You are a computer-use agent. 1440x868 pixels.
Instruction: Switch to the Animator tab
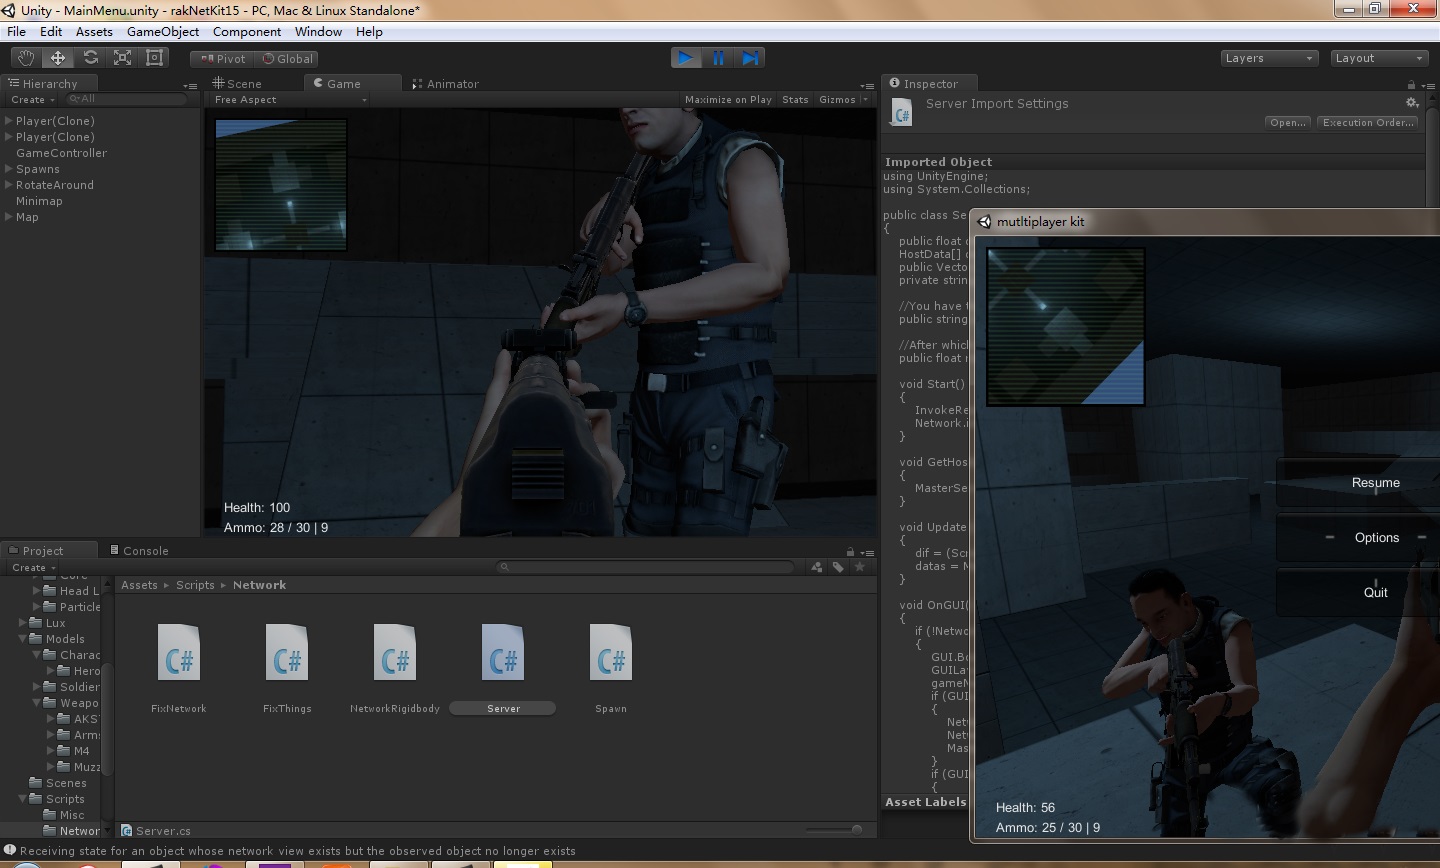pyautogui.click(x=446, y=84)
